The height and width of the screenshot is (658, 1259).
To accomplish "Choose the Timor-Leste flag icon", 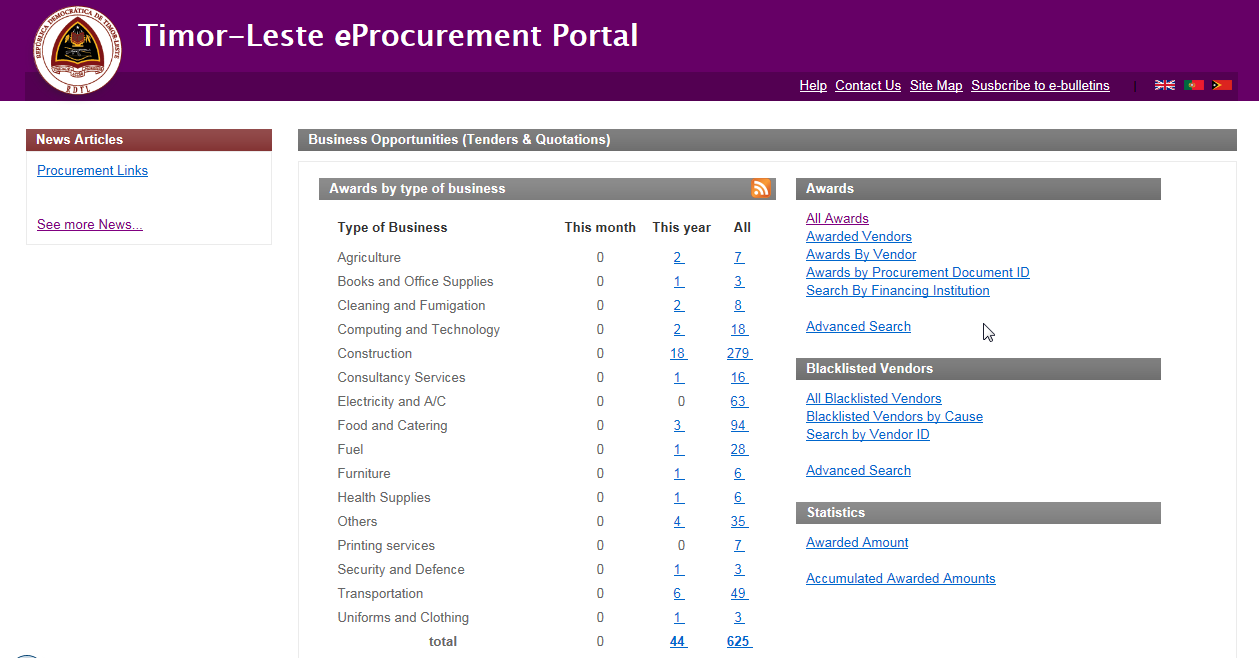I will pyautogui.click(x=1221, y=85).
